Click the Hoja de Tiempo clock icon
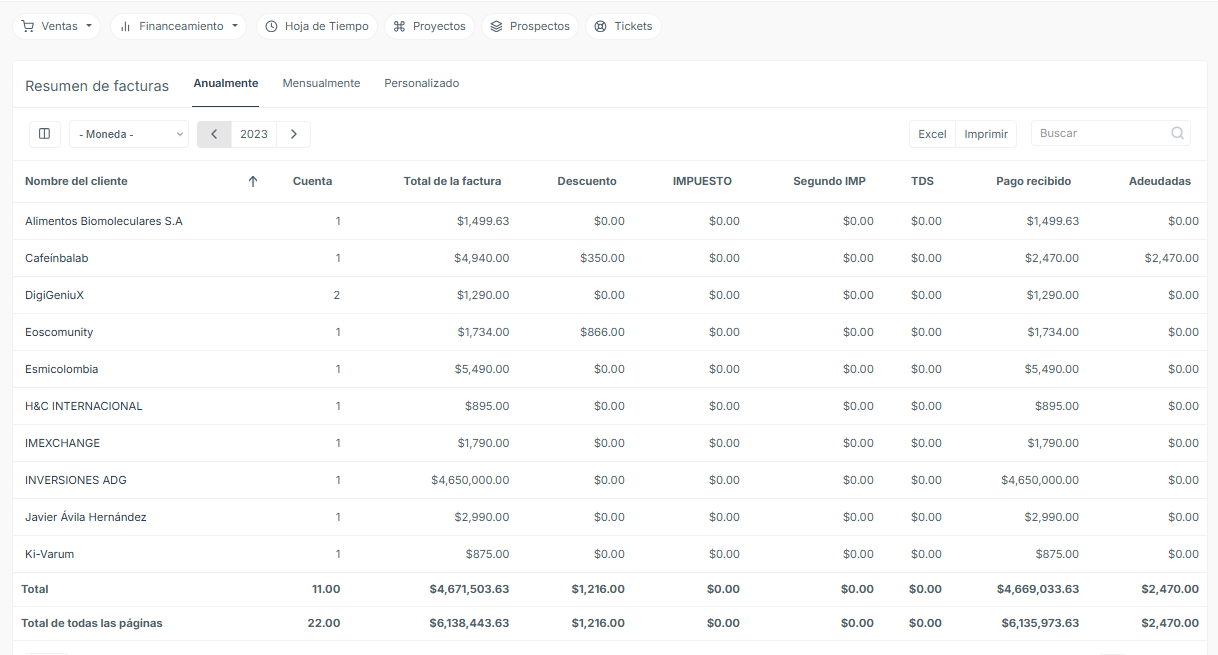The image size is (1218, 655). tap(271, 26)
